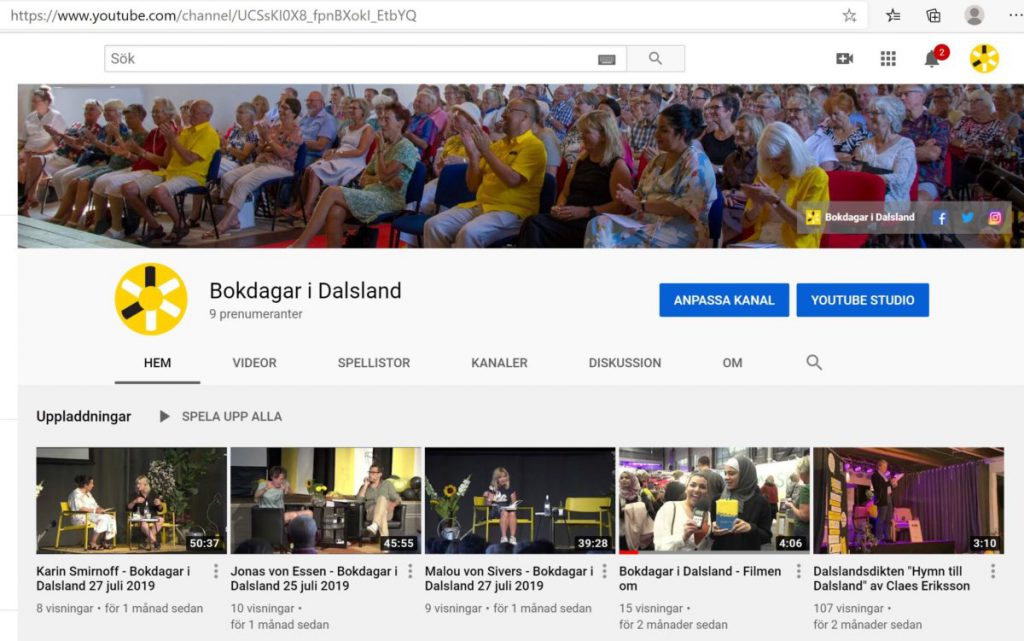Bookmark this page with star icon
1024x641 pixels.
tap(849, 15)
